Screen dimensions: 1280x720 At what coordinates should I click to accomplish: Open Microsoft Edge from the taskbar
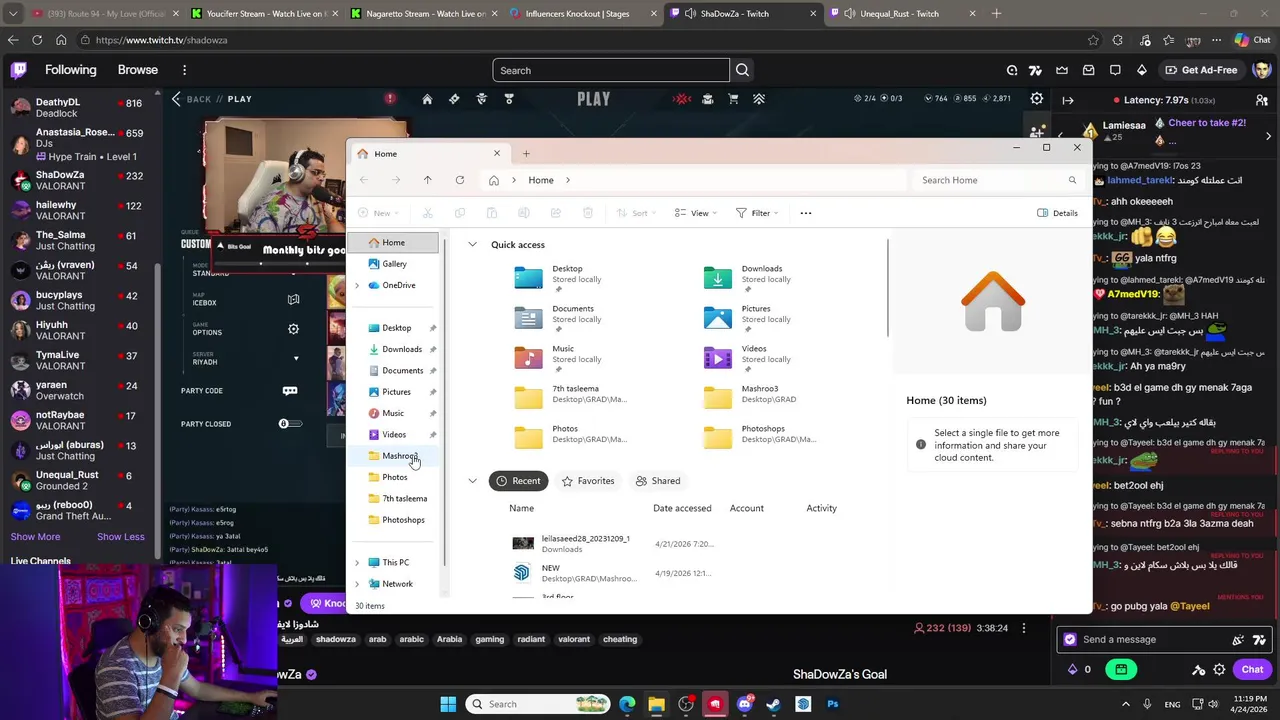pyautogui.click(x=627, y=704)
